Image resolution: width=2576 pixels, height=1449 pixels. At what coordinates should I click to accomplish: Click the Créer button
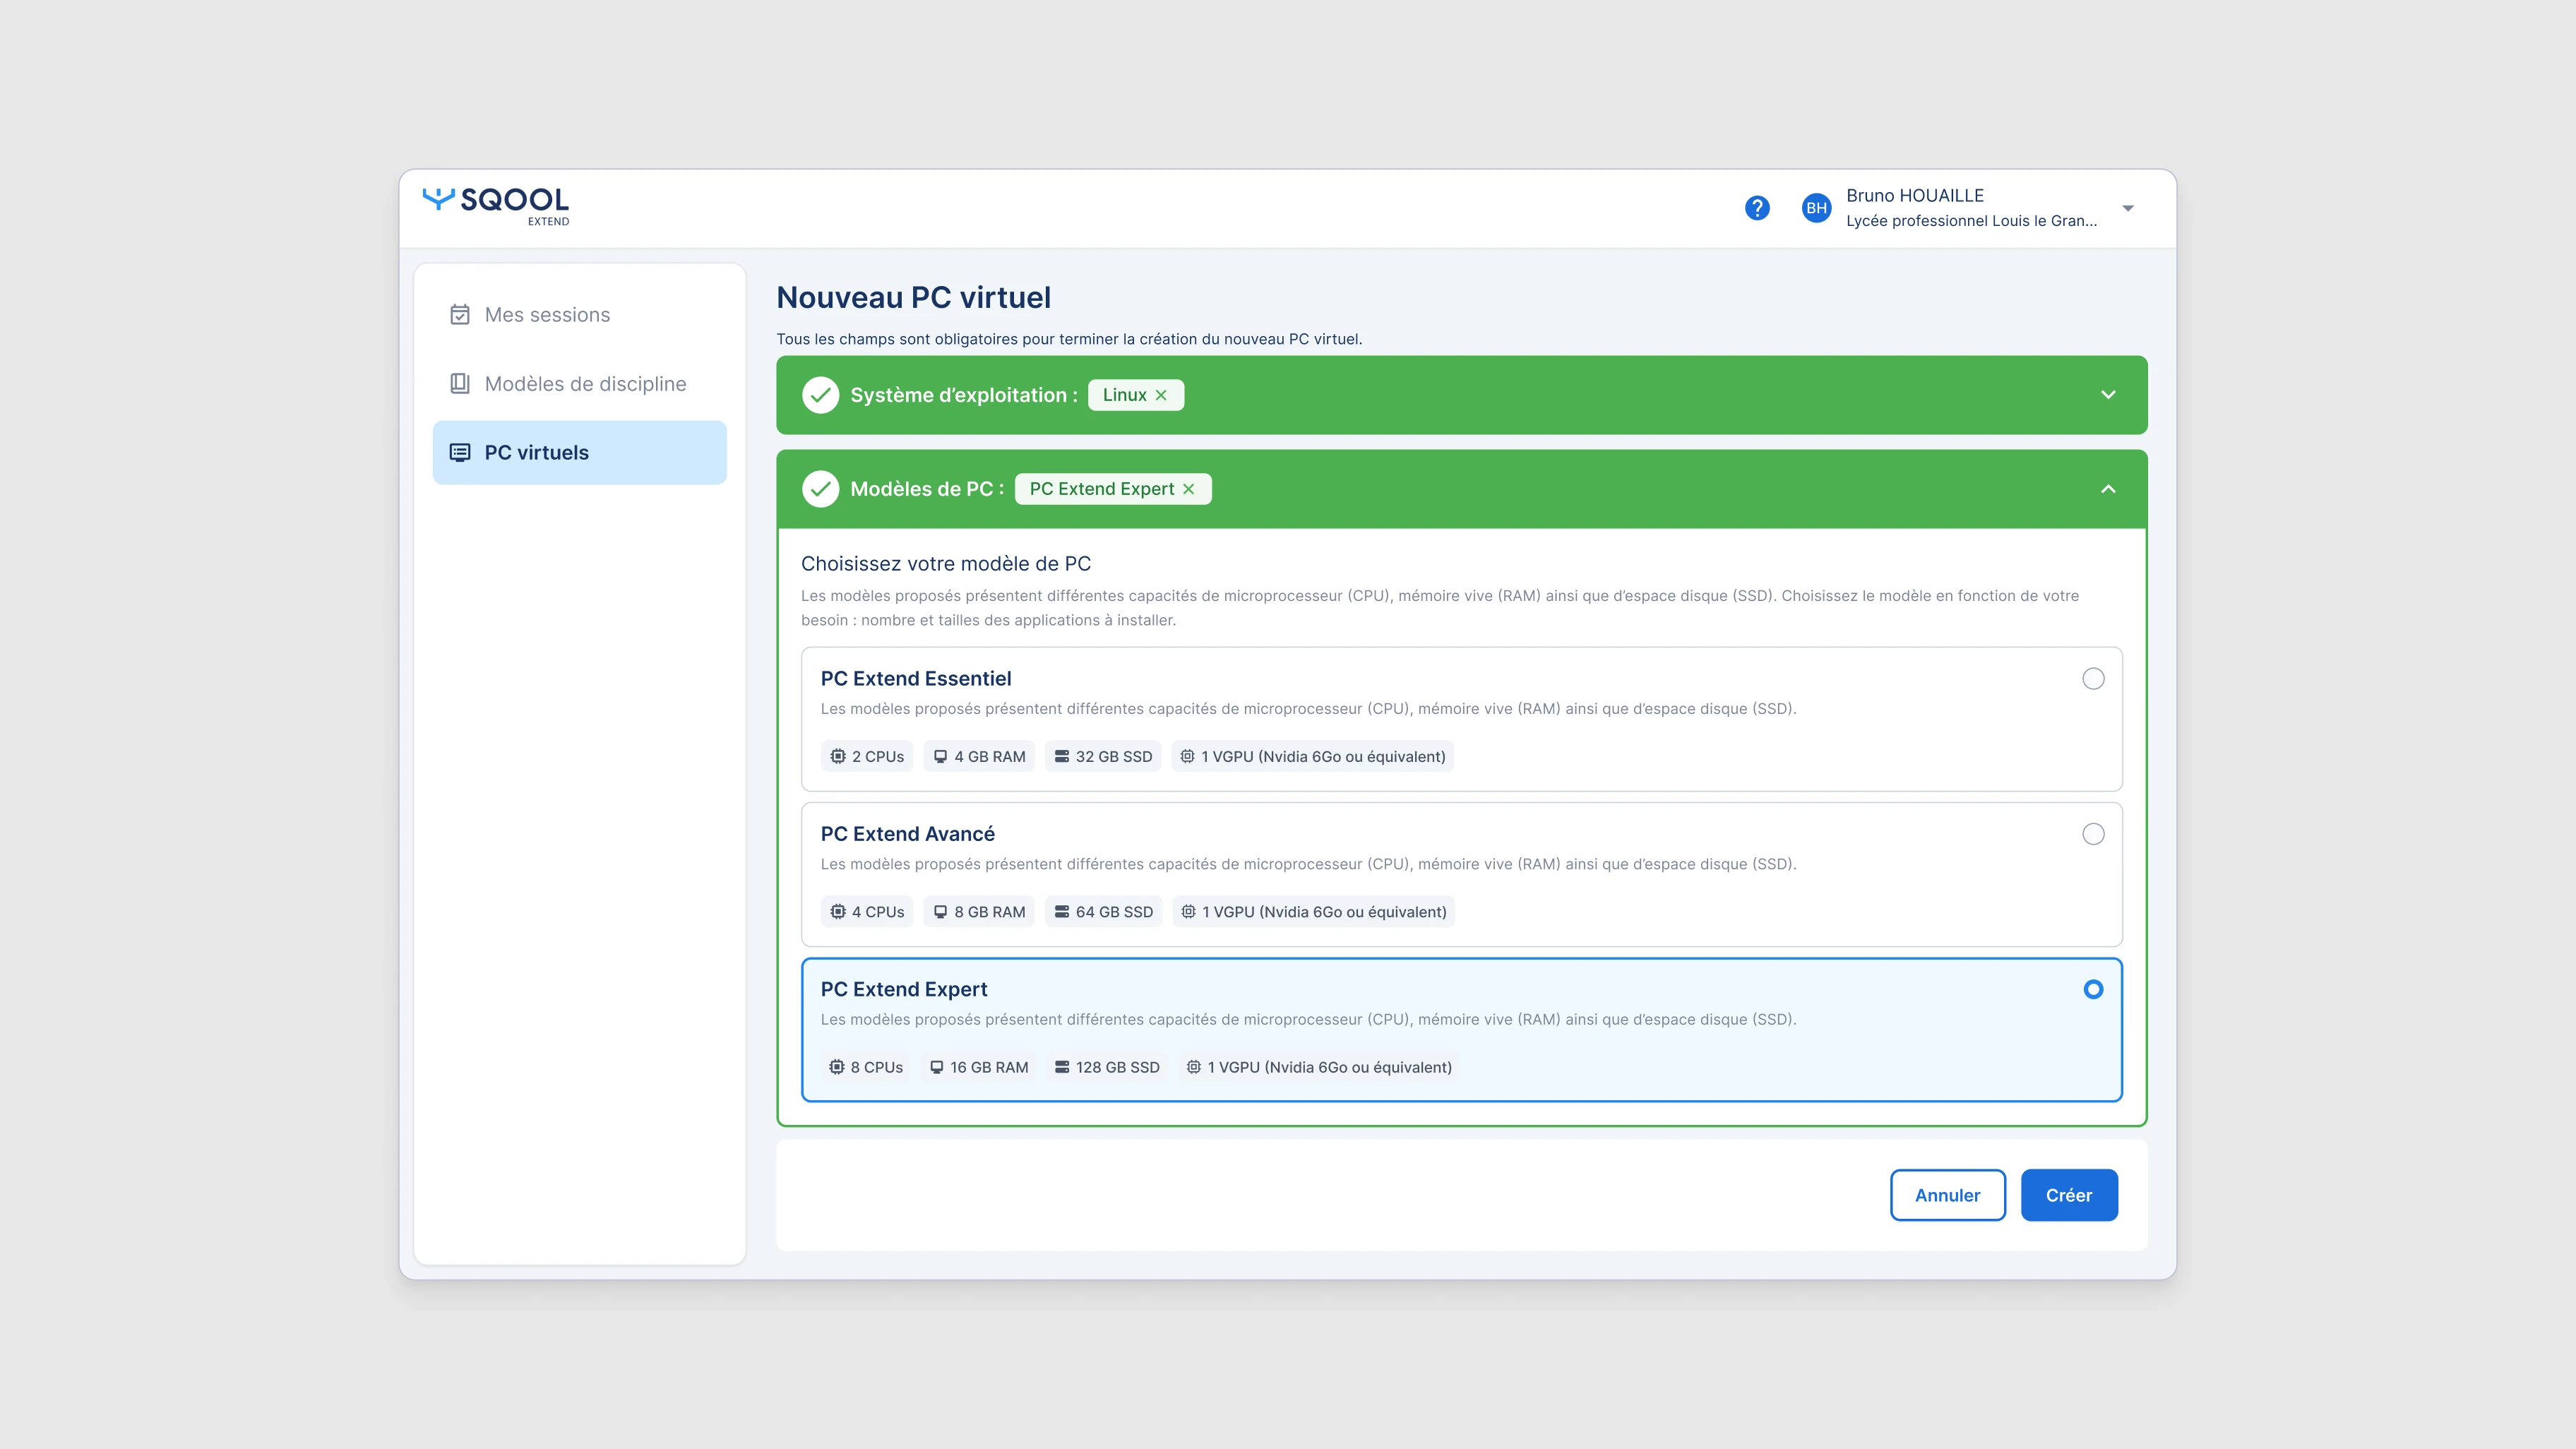click(2069, 1194)
